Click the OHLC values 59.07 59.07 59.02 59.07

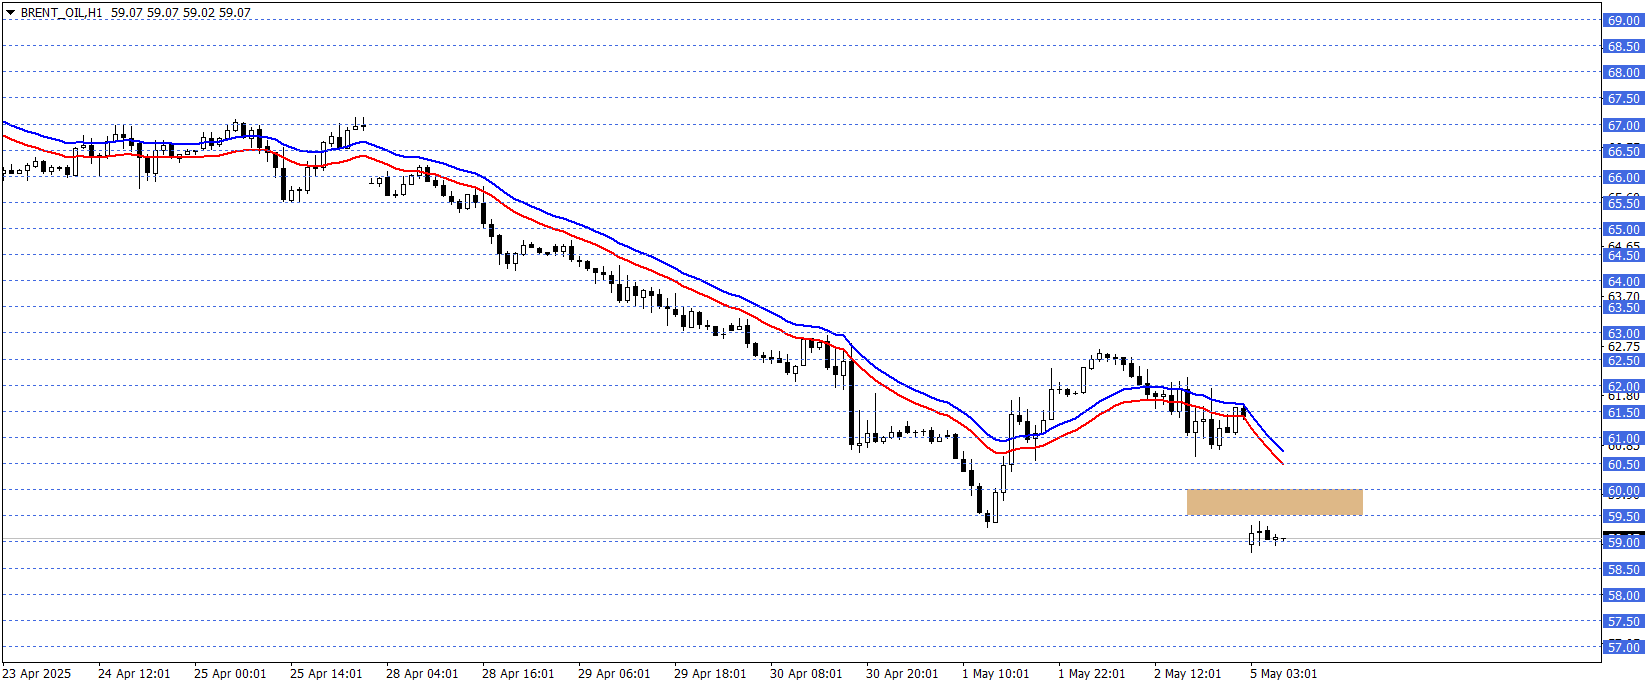click(x=181, y=13)
